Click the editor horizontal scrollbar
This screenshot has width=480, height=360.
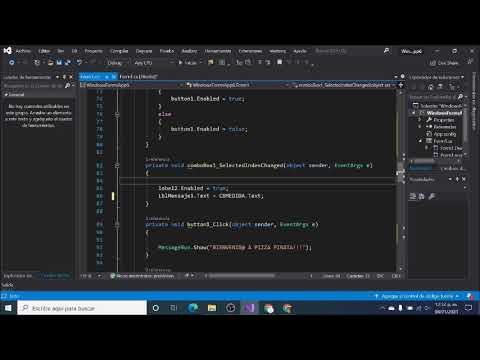pos(257,276)
